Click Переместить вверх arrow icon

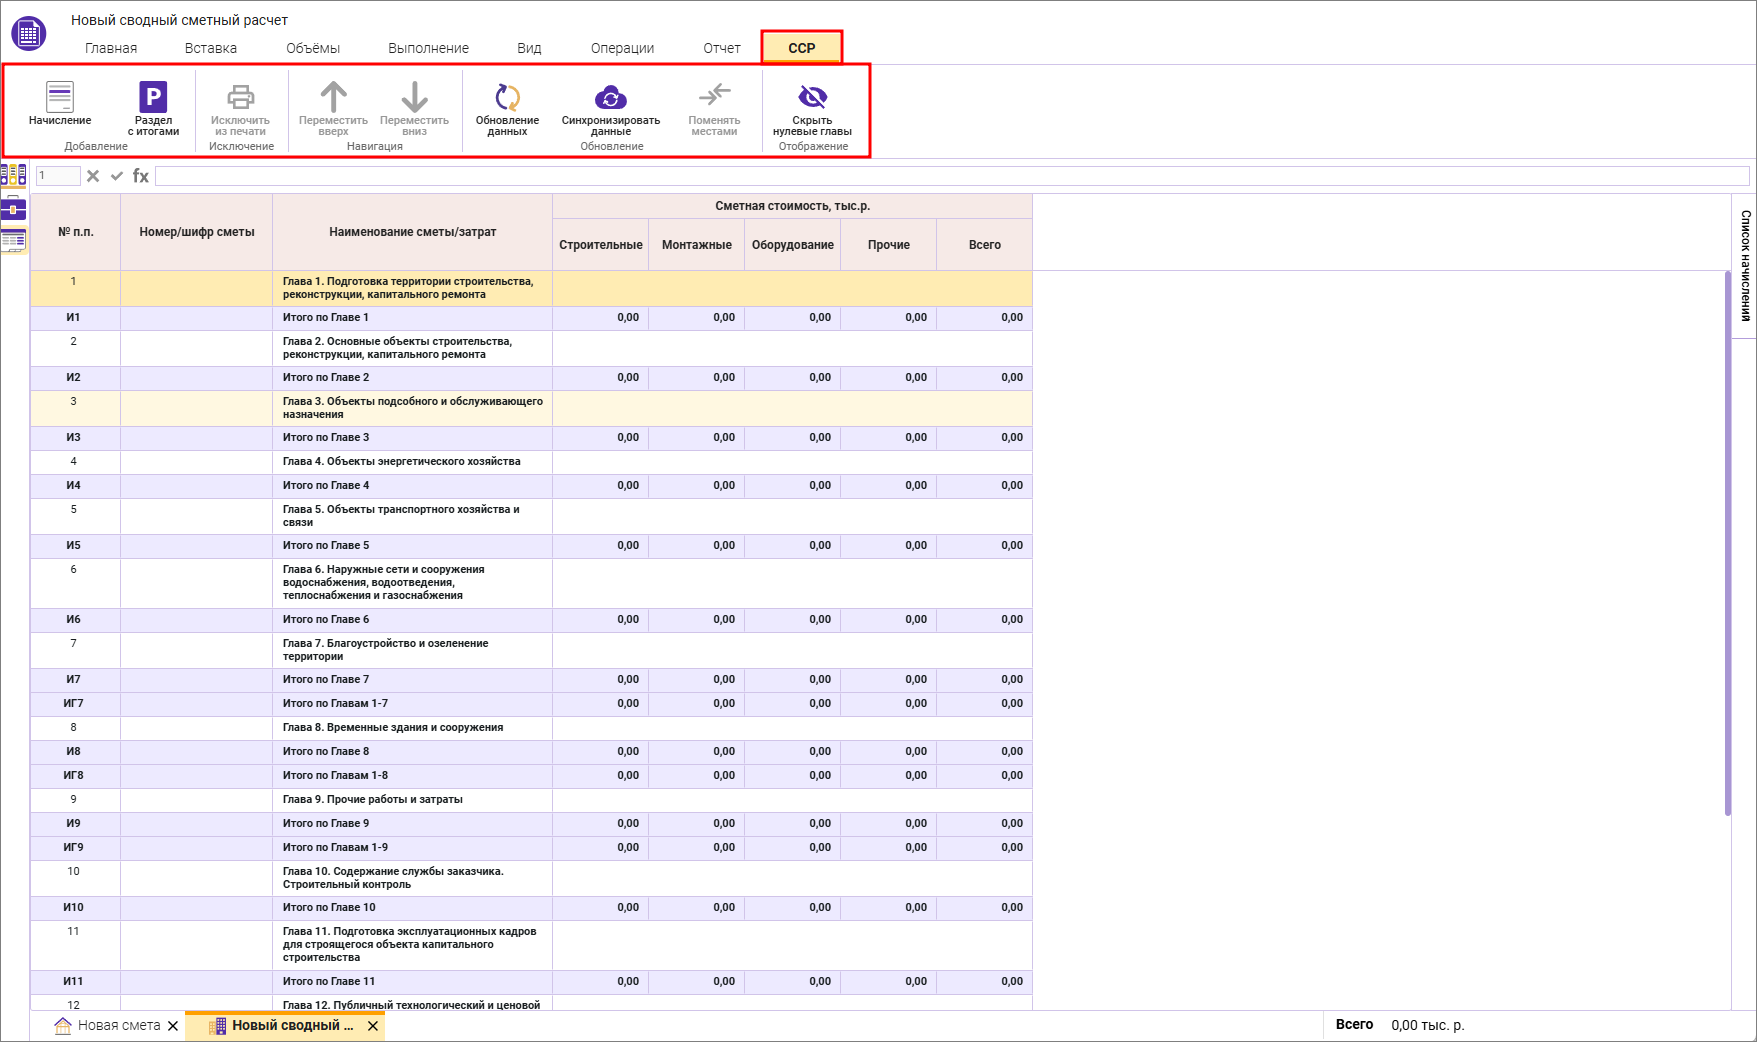[x=333, y=98]
